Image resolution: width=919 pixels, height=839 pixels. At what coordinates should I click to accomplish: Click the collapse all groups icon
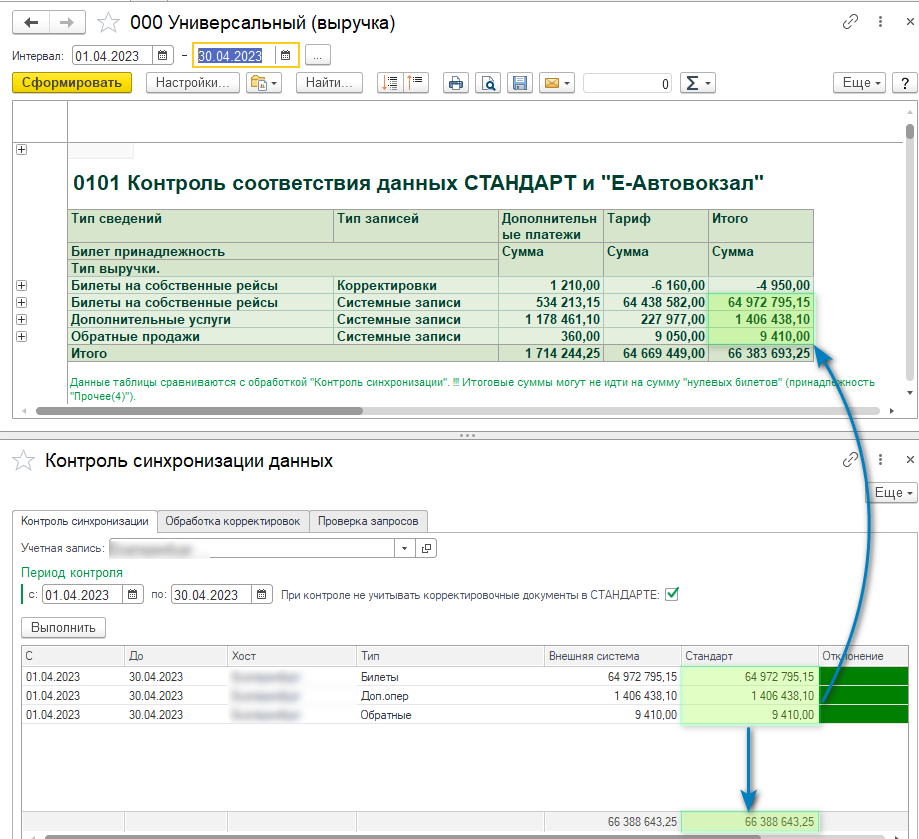point(415,84)
